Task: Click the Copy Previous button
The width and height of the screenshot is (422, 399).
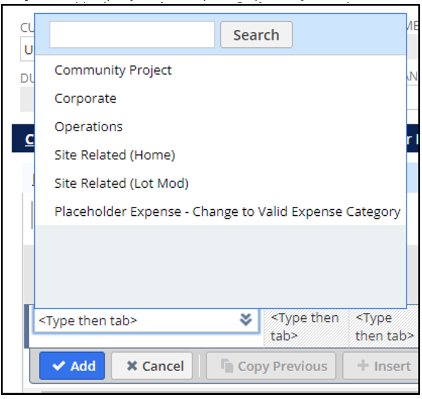Action: tap(271, 366)
